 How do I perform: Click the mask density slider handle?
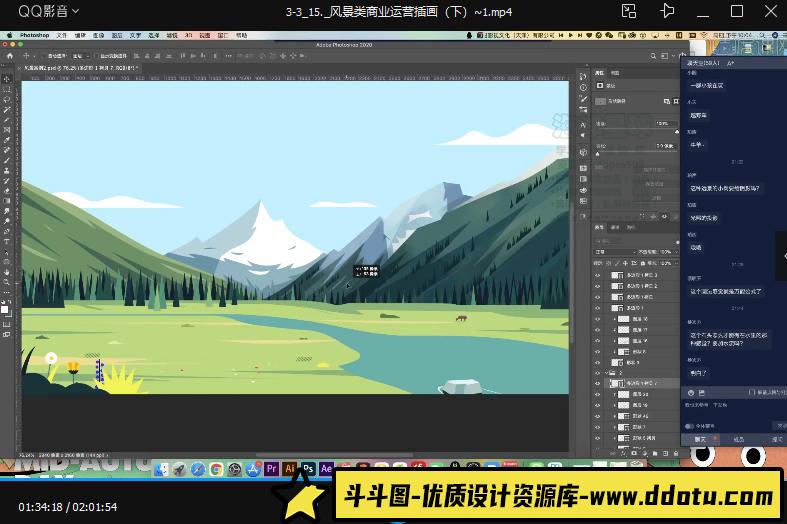(x=677, y=132)
